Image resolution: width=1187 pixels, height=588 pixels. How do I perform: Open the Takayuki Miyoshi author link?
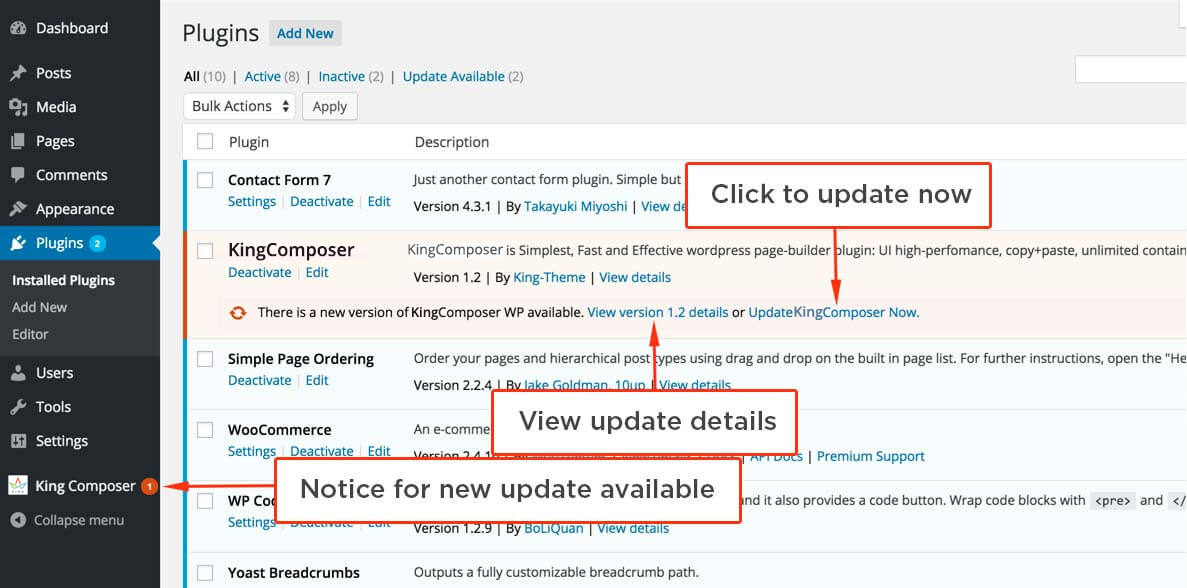point(576,206)
